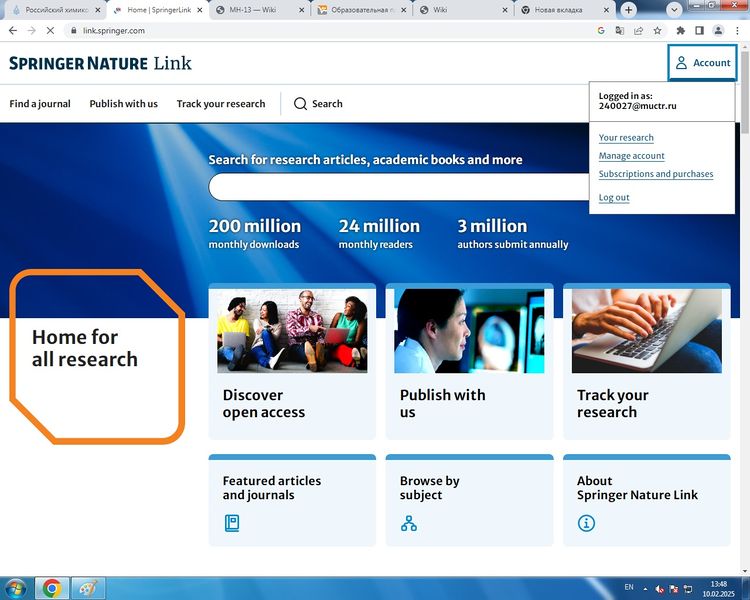Image resolution: width=750 pixels, height=600 pixels.
Task: Click the Account user icon
Action: [x=681, y=63]
